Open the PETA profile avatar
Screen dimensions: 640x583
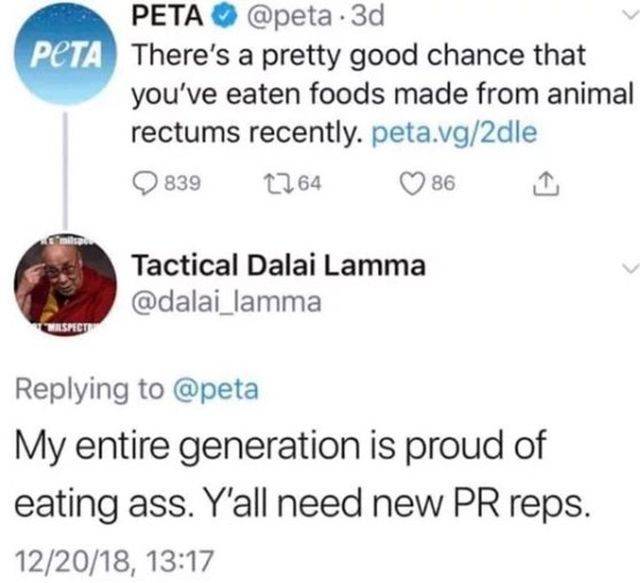(x=63, y=55)
